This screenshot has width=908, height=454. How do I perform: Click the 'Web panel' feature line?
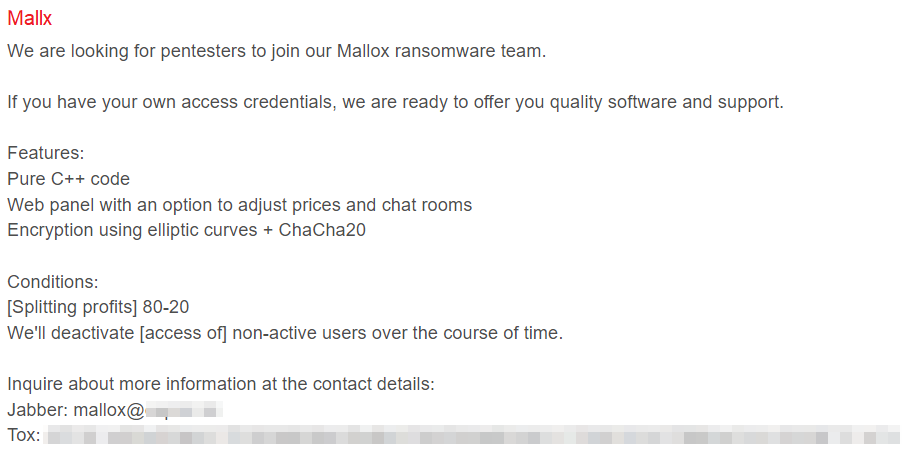(240, 205)
